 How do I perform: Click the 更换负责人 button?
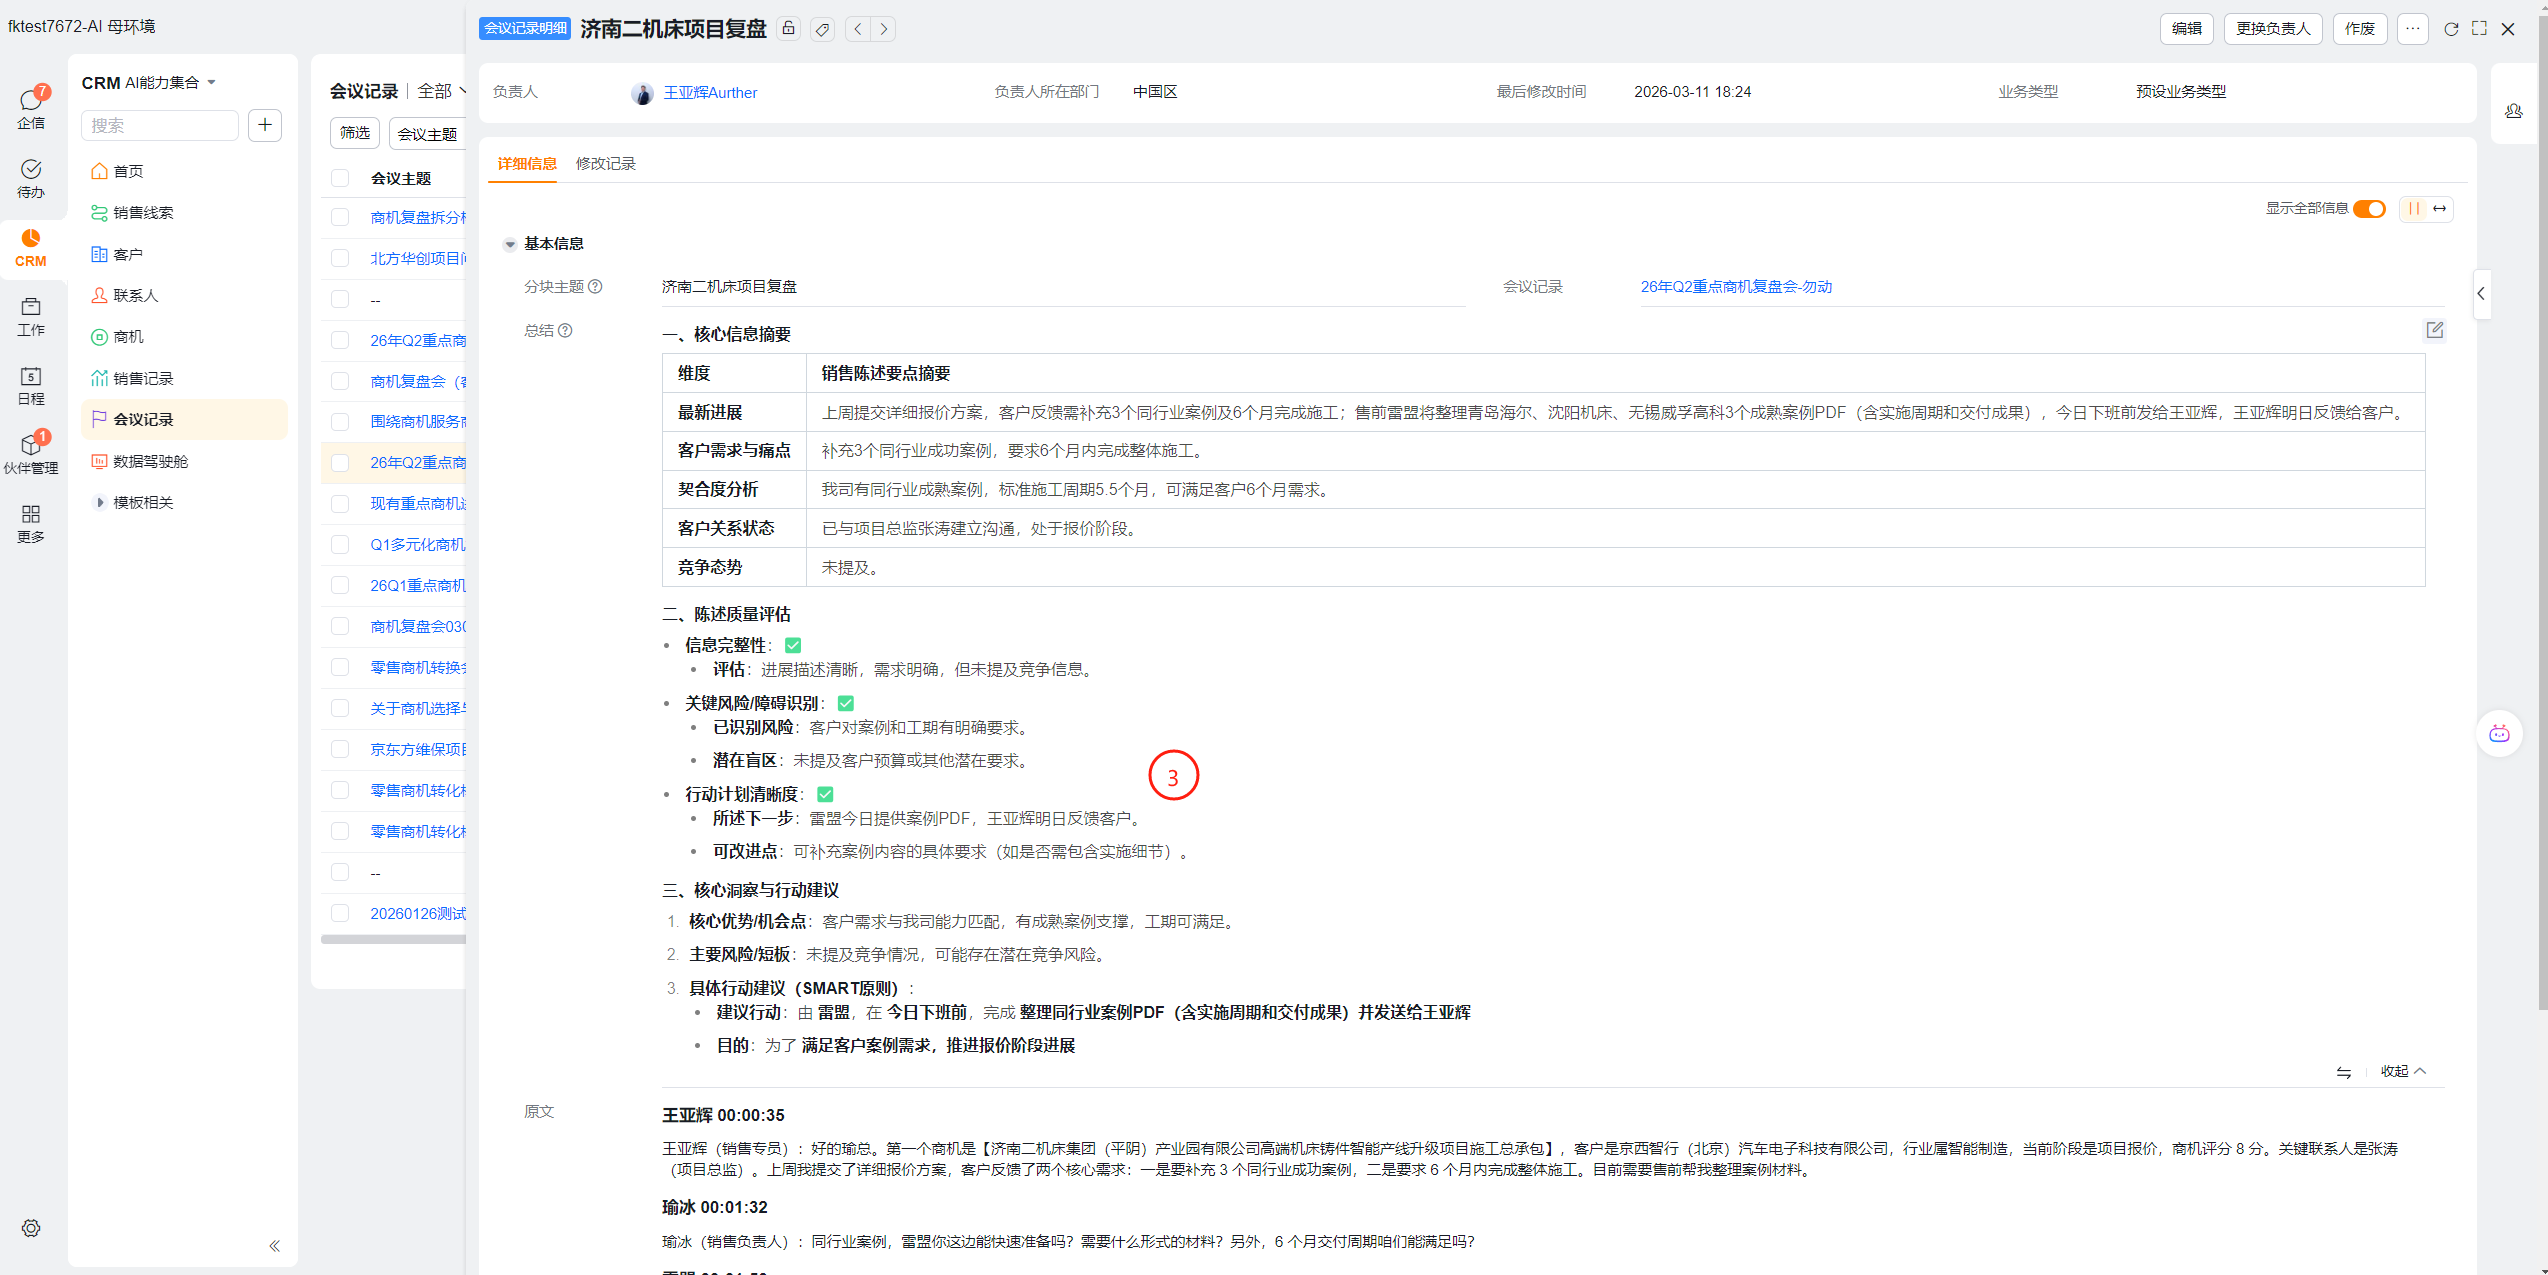click(x=2272, y=29)
